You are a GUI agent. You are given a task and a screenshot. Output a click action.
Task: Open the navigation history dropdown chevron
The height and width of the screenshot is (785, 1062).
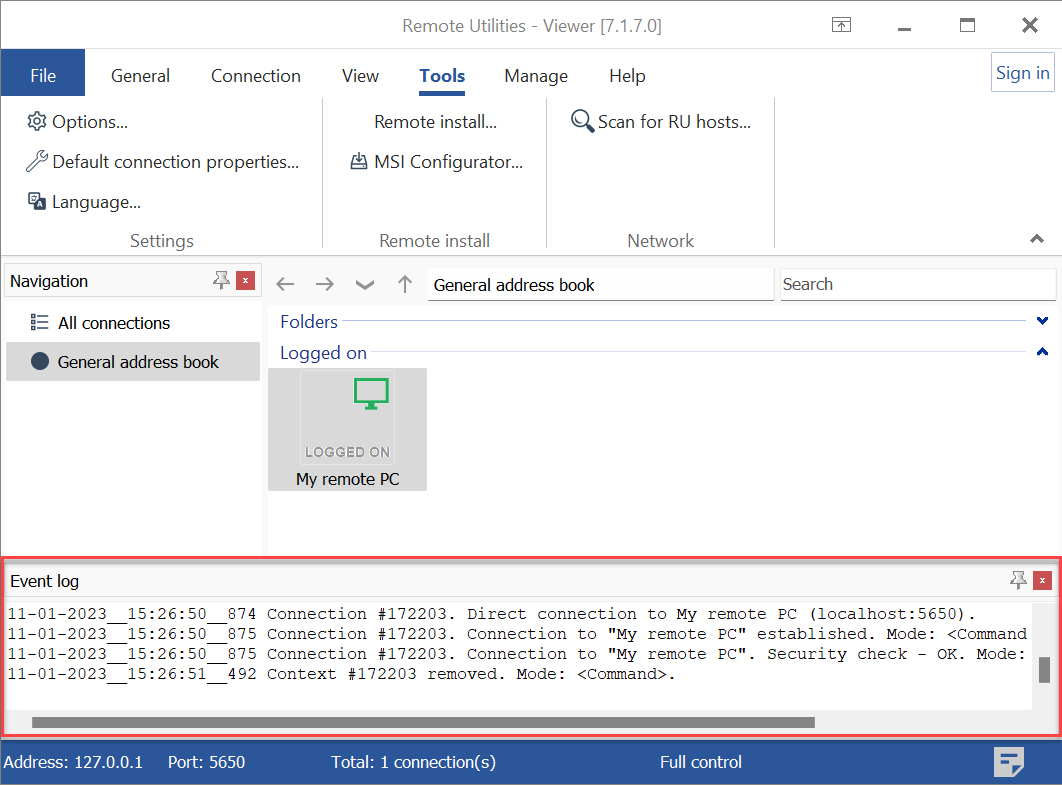click(365, 284)
